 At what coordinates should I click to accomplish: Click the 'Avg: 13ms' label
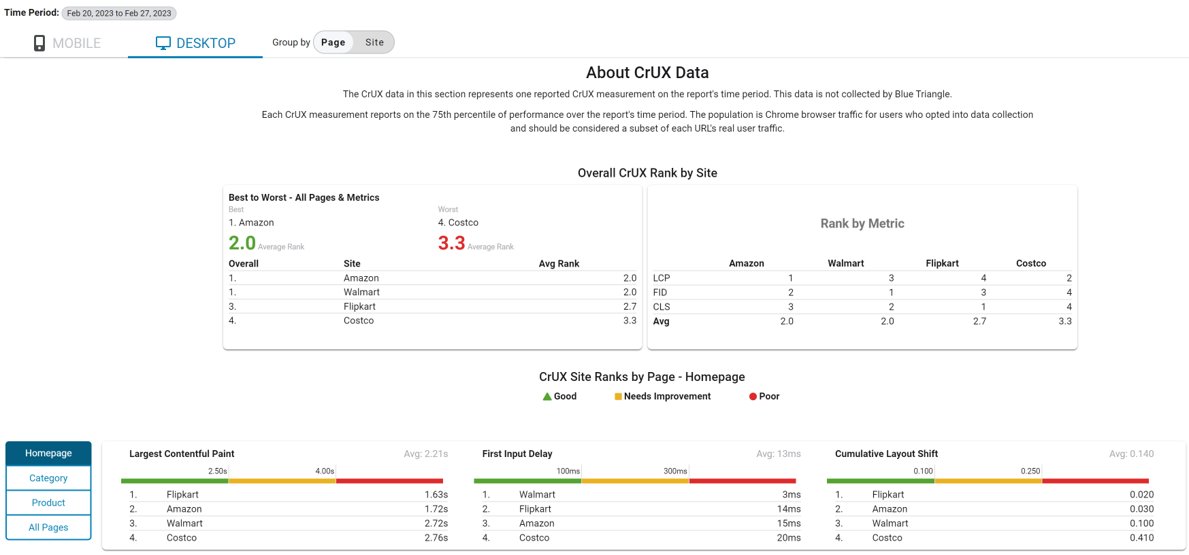[x=778, y=454]
